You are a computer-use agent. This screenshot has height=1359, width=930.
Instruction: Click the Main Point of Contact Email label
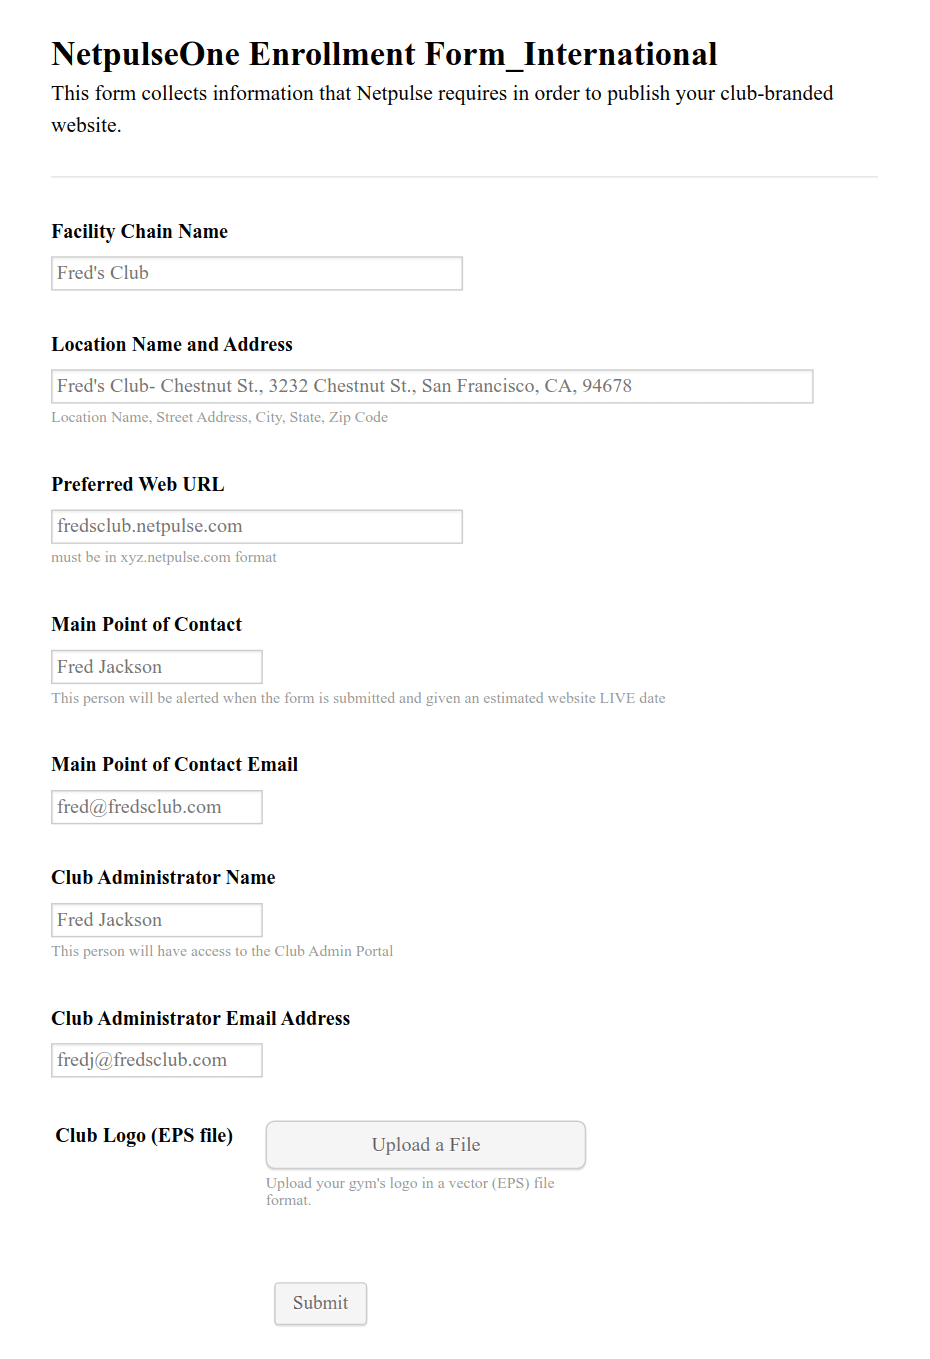(175, 765)
